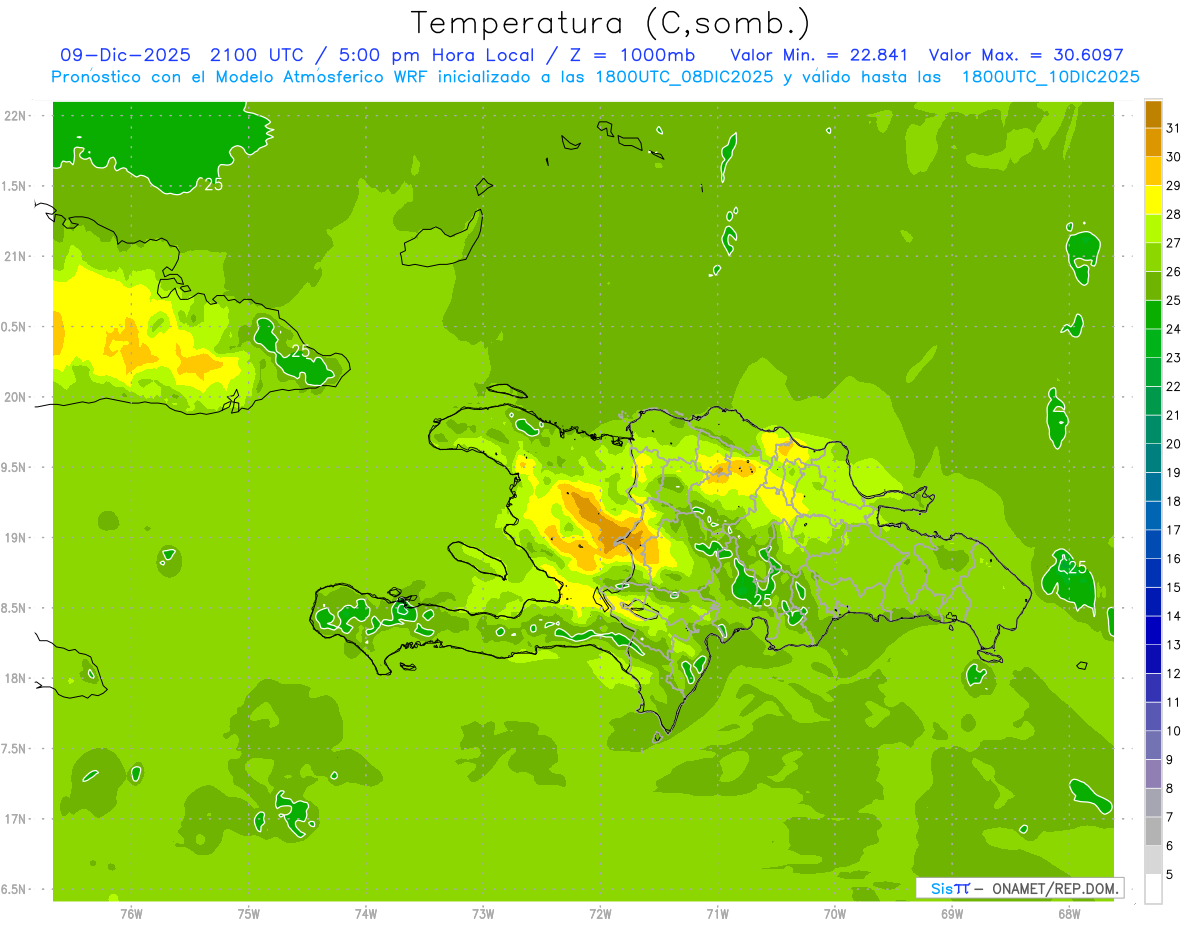This screenshot has height=927, width=1200.
Task: Click the "17N" latitude axis label
Action: 15,820
